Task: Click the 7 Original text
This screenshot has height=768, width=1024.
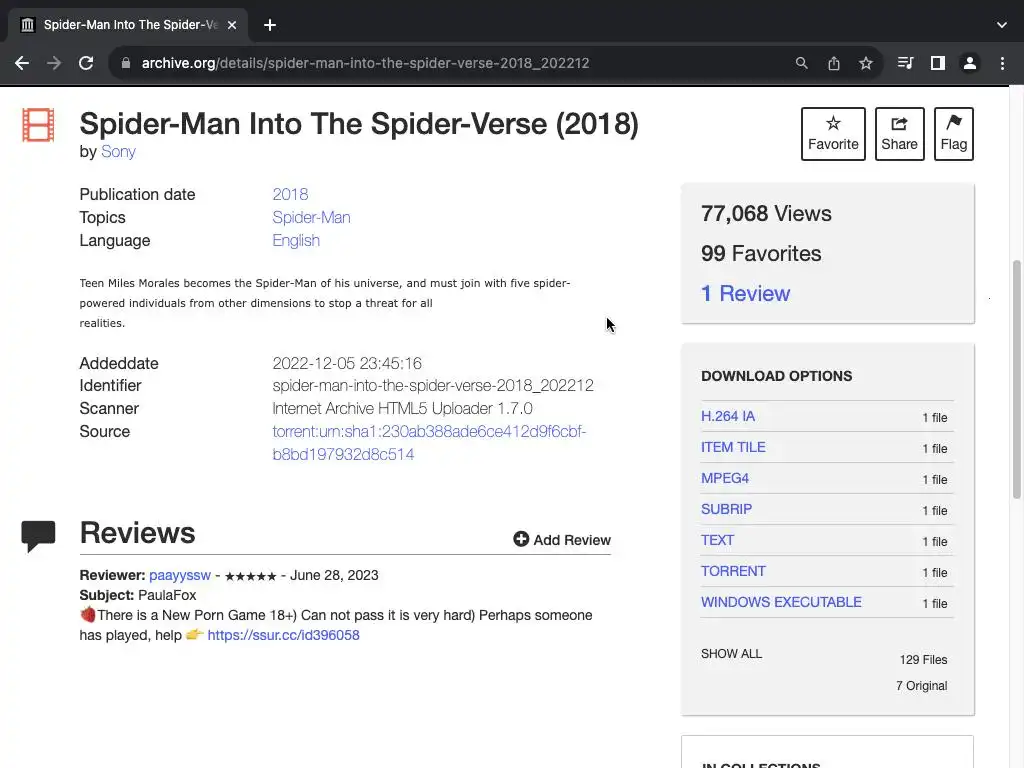Action: click(921, 686)
